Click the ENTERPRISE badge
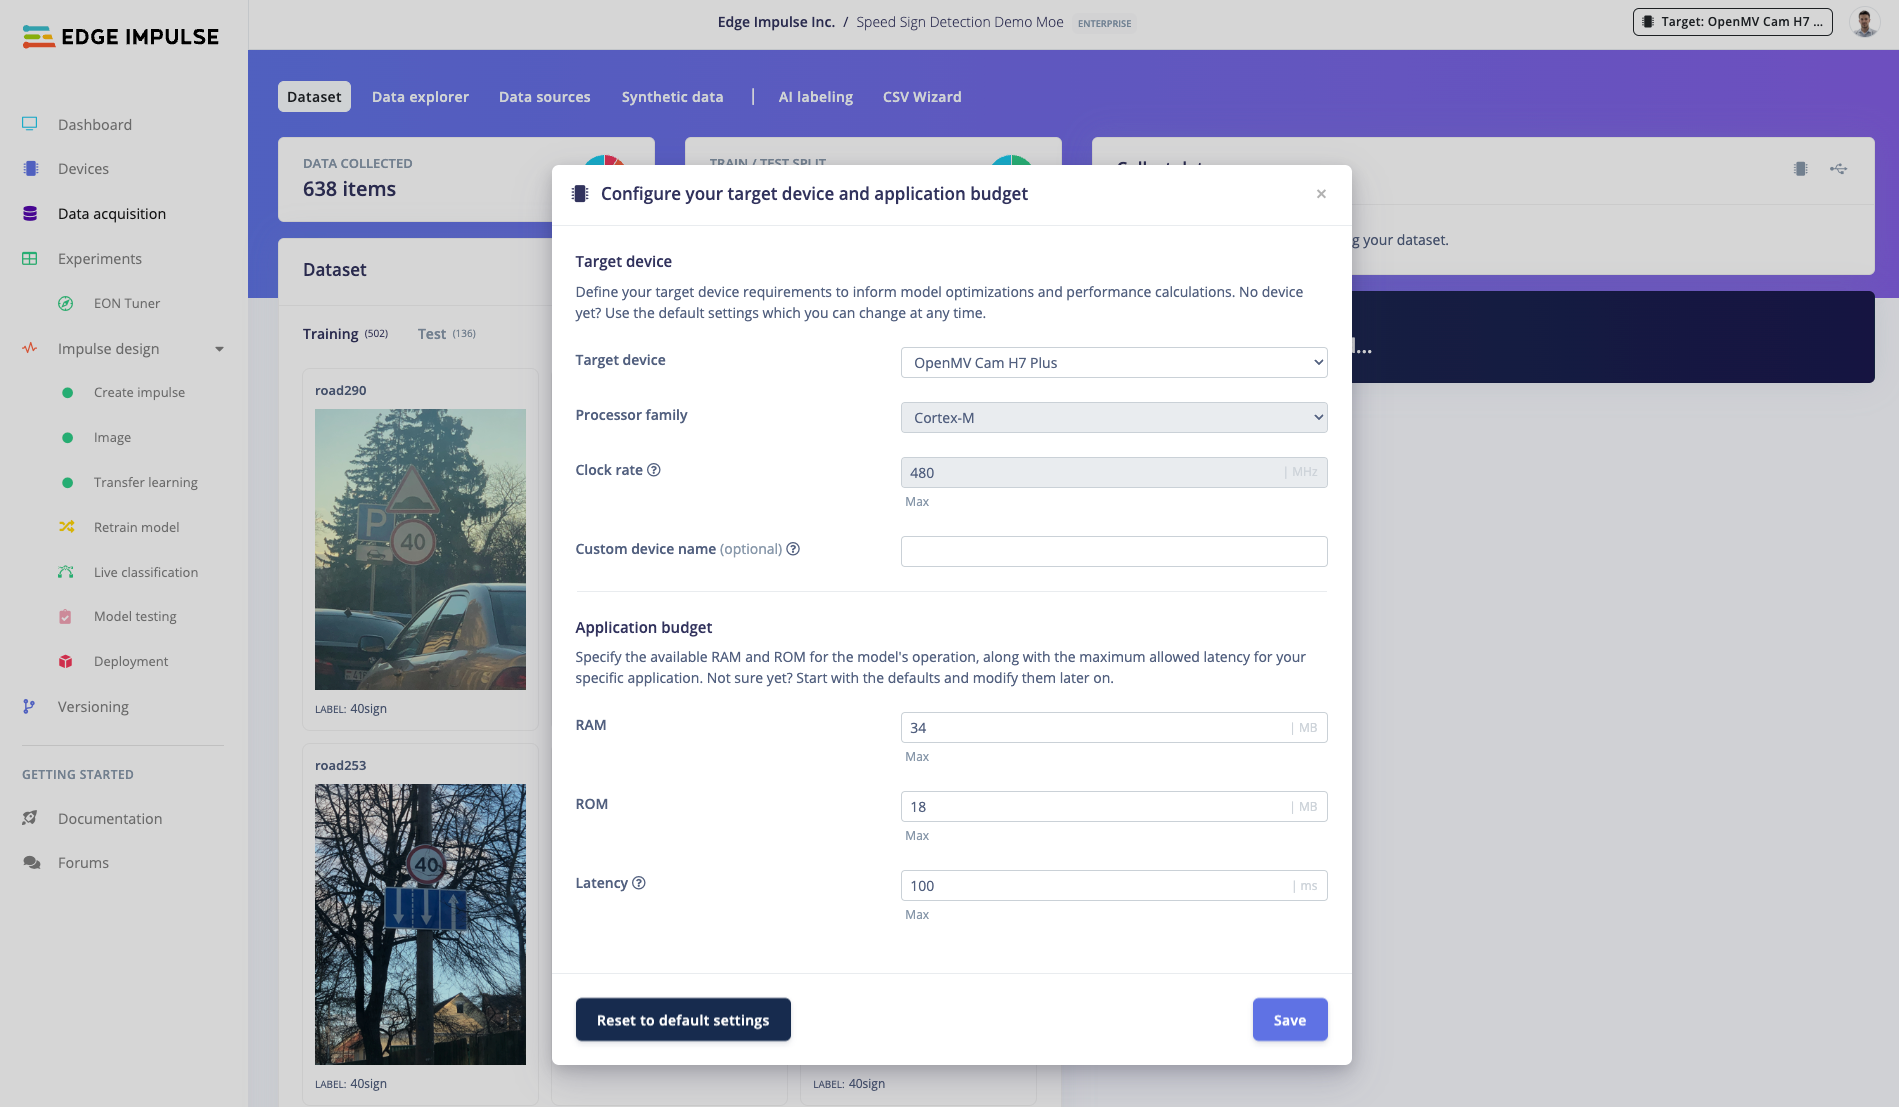 [1104, 23]
